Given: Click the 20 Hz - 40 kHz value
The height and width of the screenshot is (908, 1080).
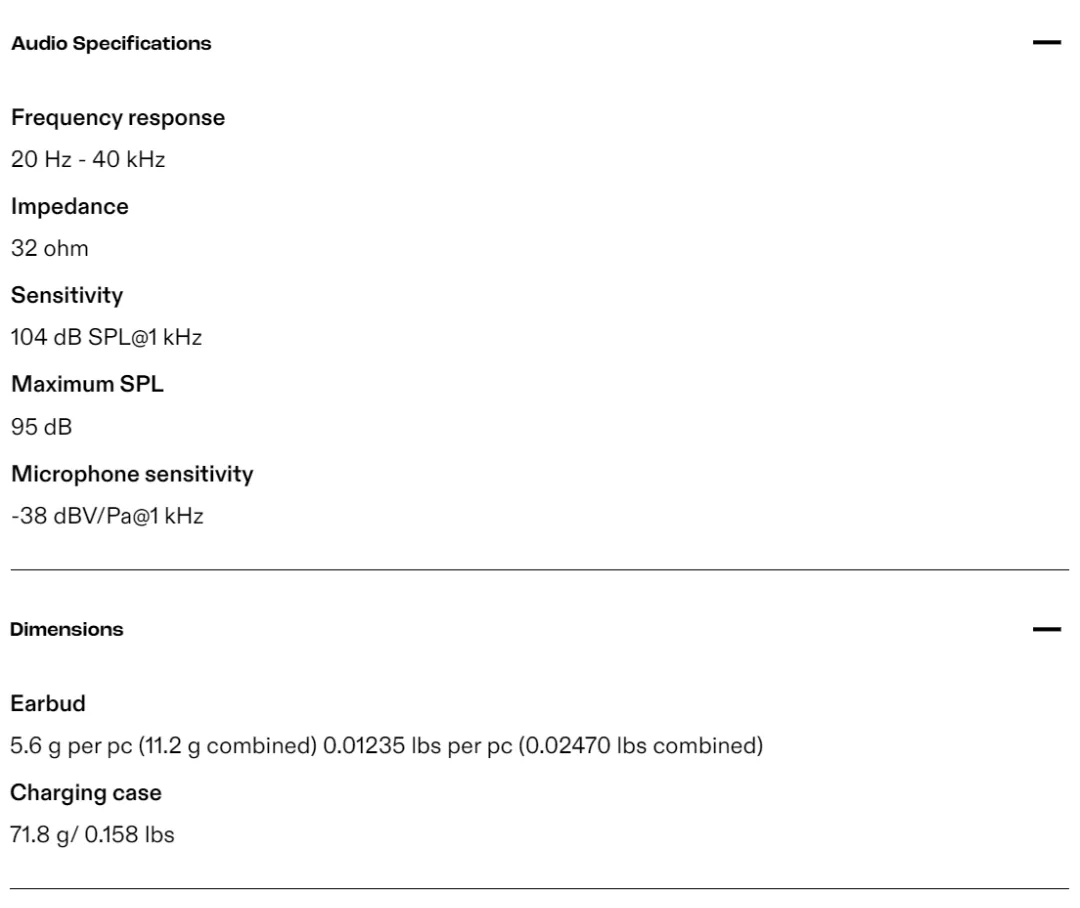Looking at the screenshot, I should (x=88, y=159).
